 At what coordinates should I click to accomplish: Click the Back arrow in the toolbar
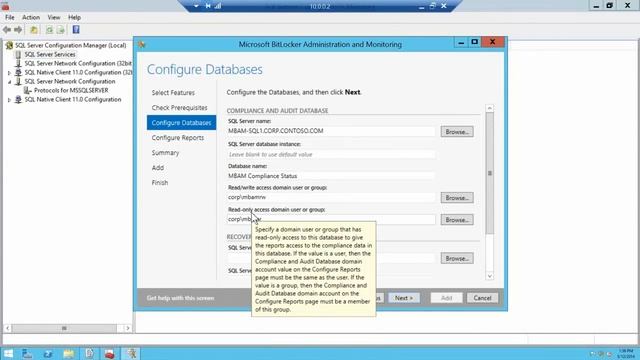tap(7, 30)
